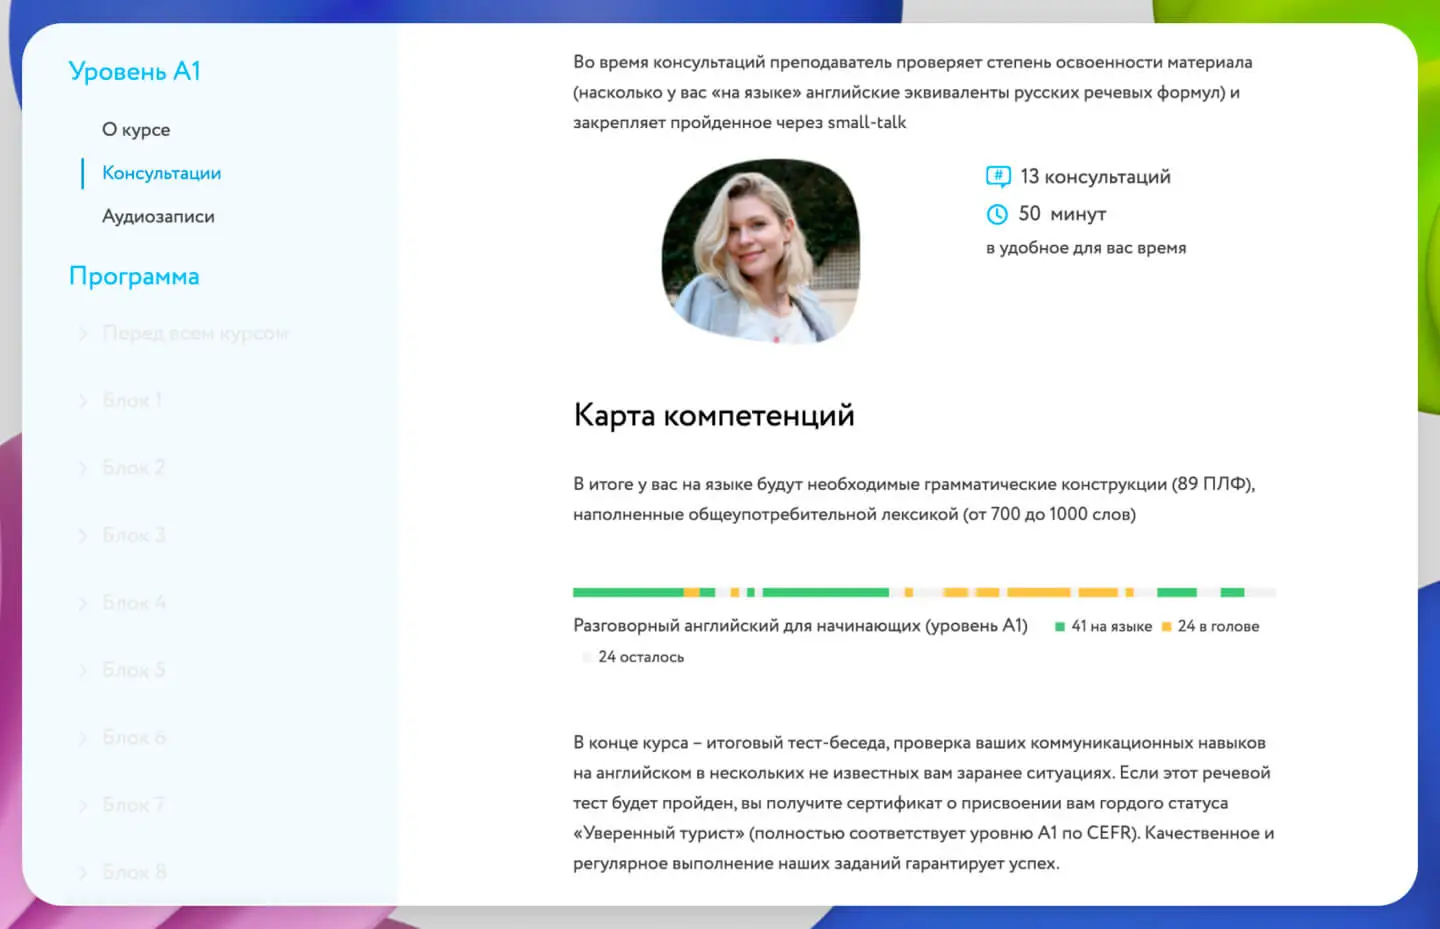Select Консультации in the sidebar

161,173
